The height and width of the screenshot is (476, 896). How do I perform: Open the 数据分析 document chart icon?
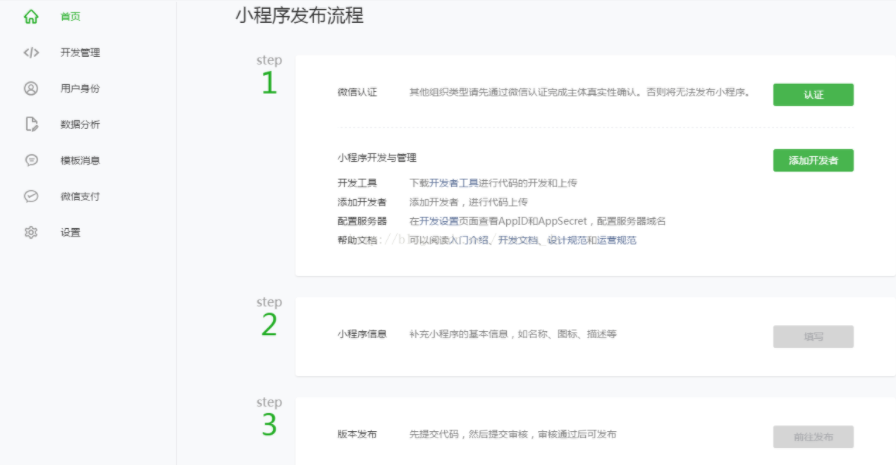(x=31, y=124)
